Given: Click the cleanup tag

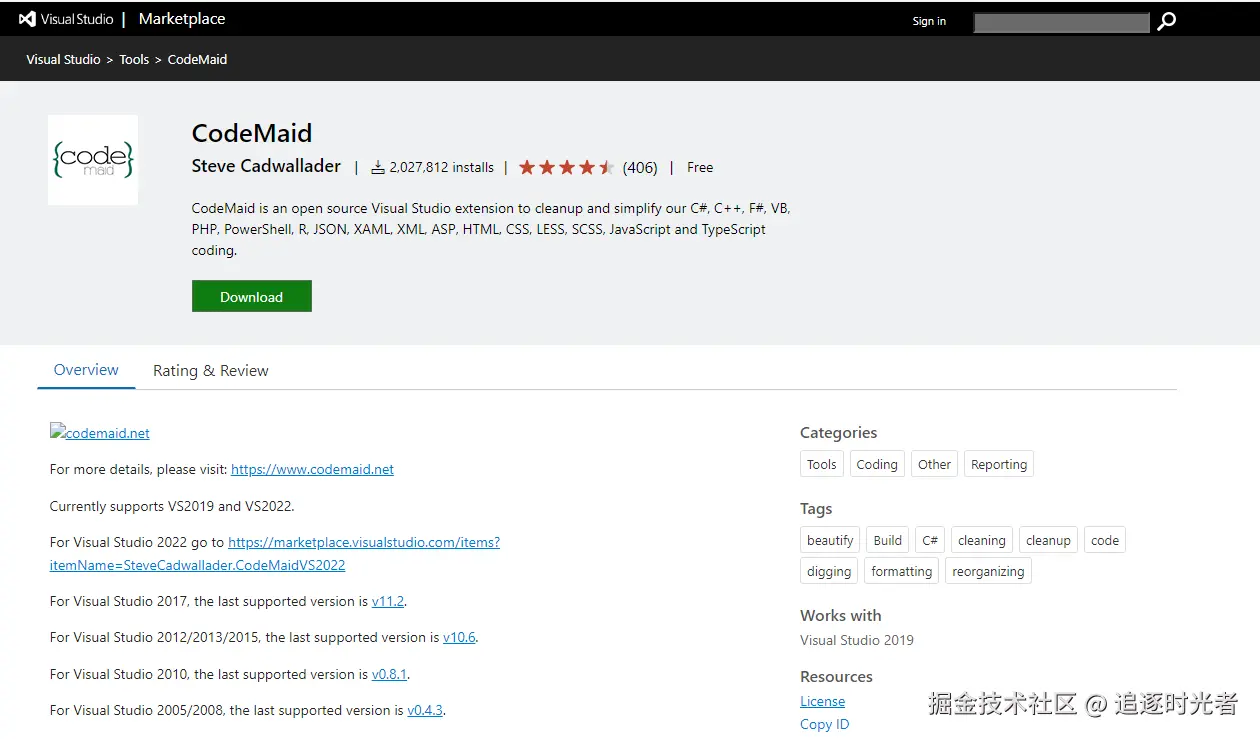Looking at the screenshot, I should tap(1048, 540).
